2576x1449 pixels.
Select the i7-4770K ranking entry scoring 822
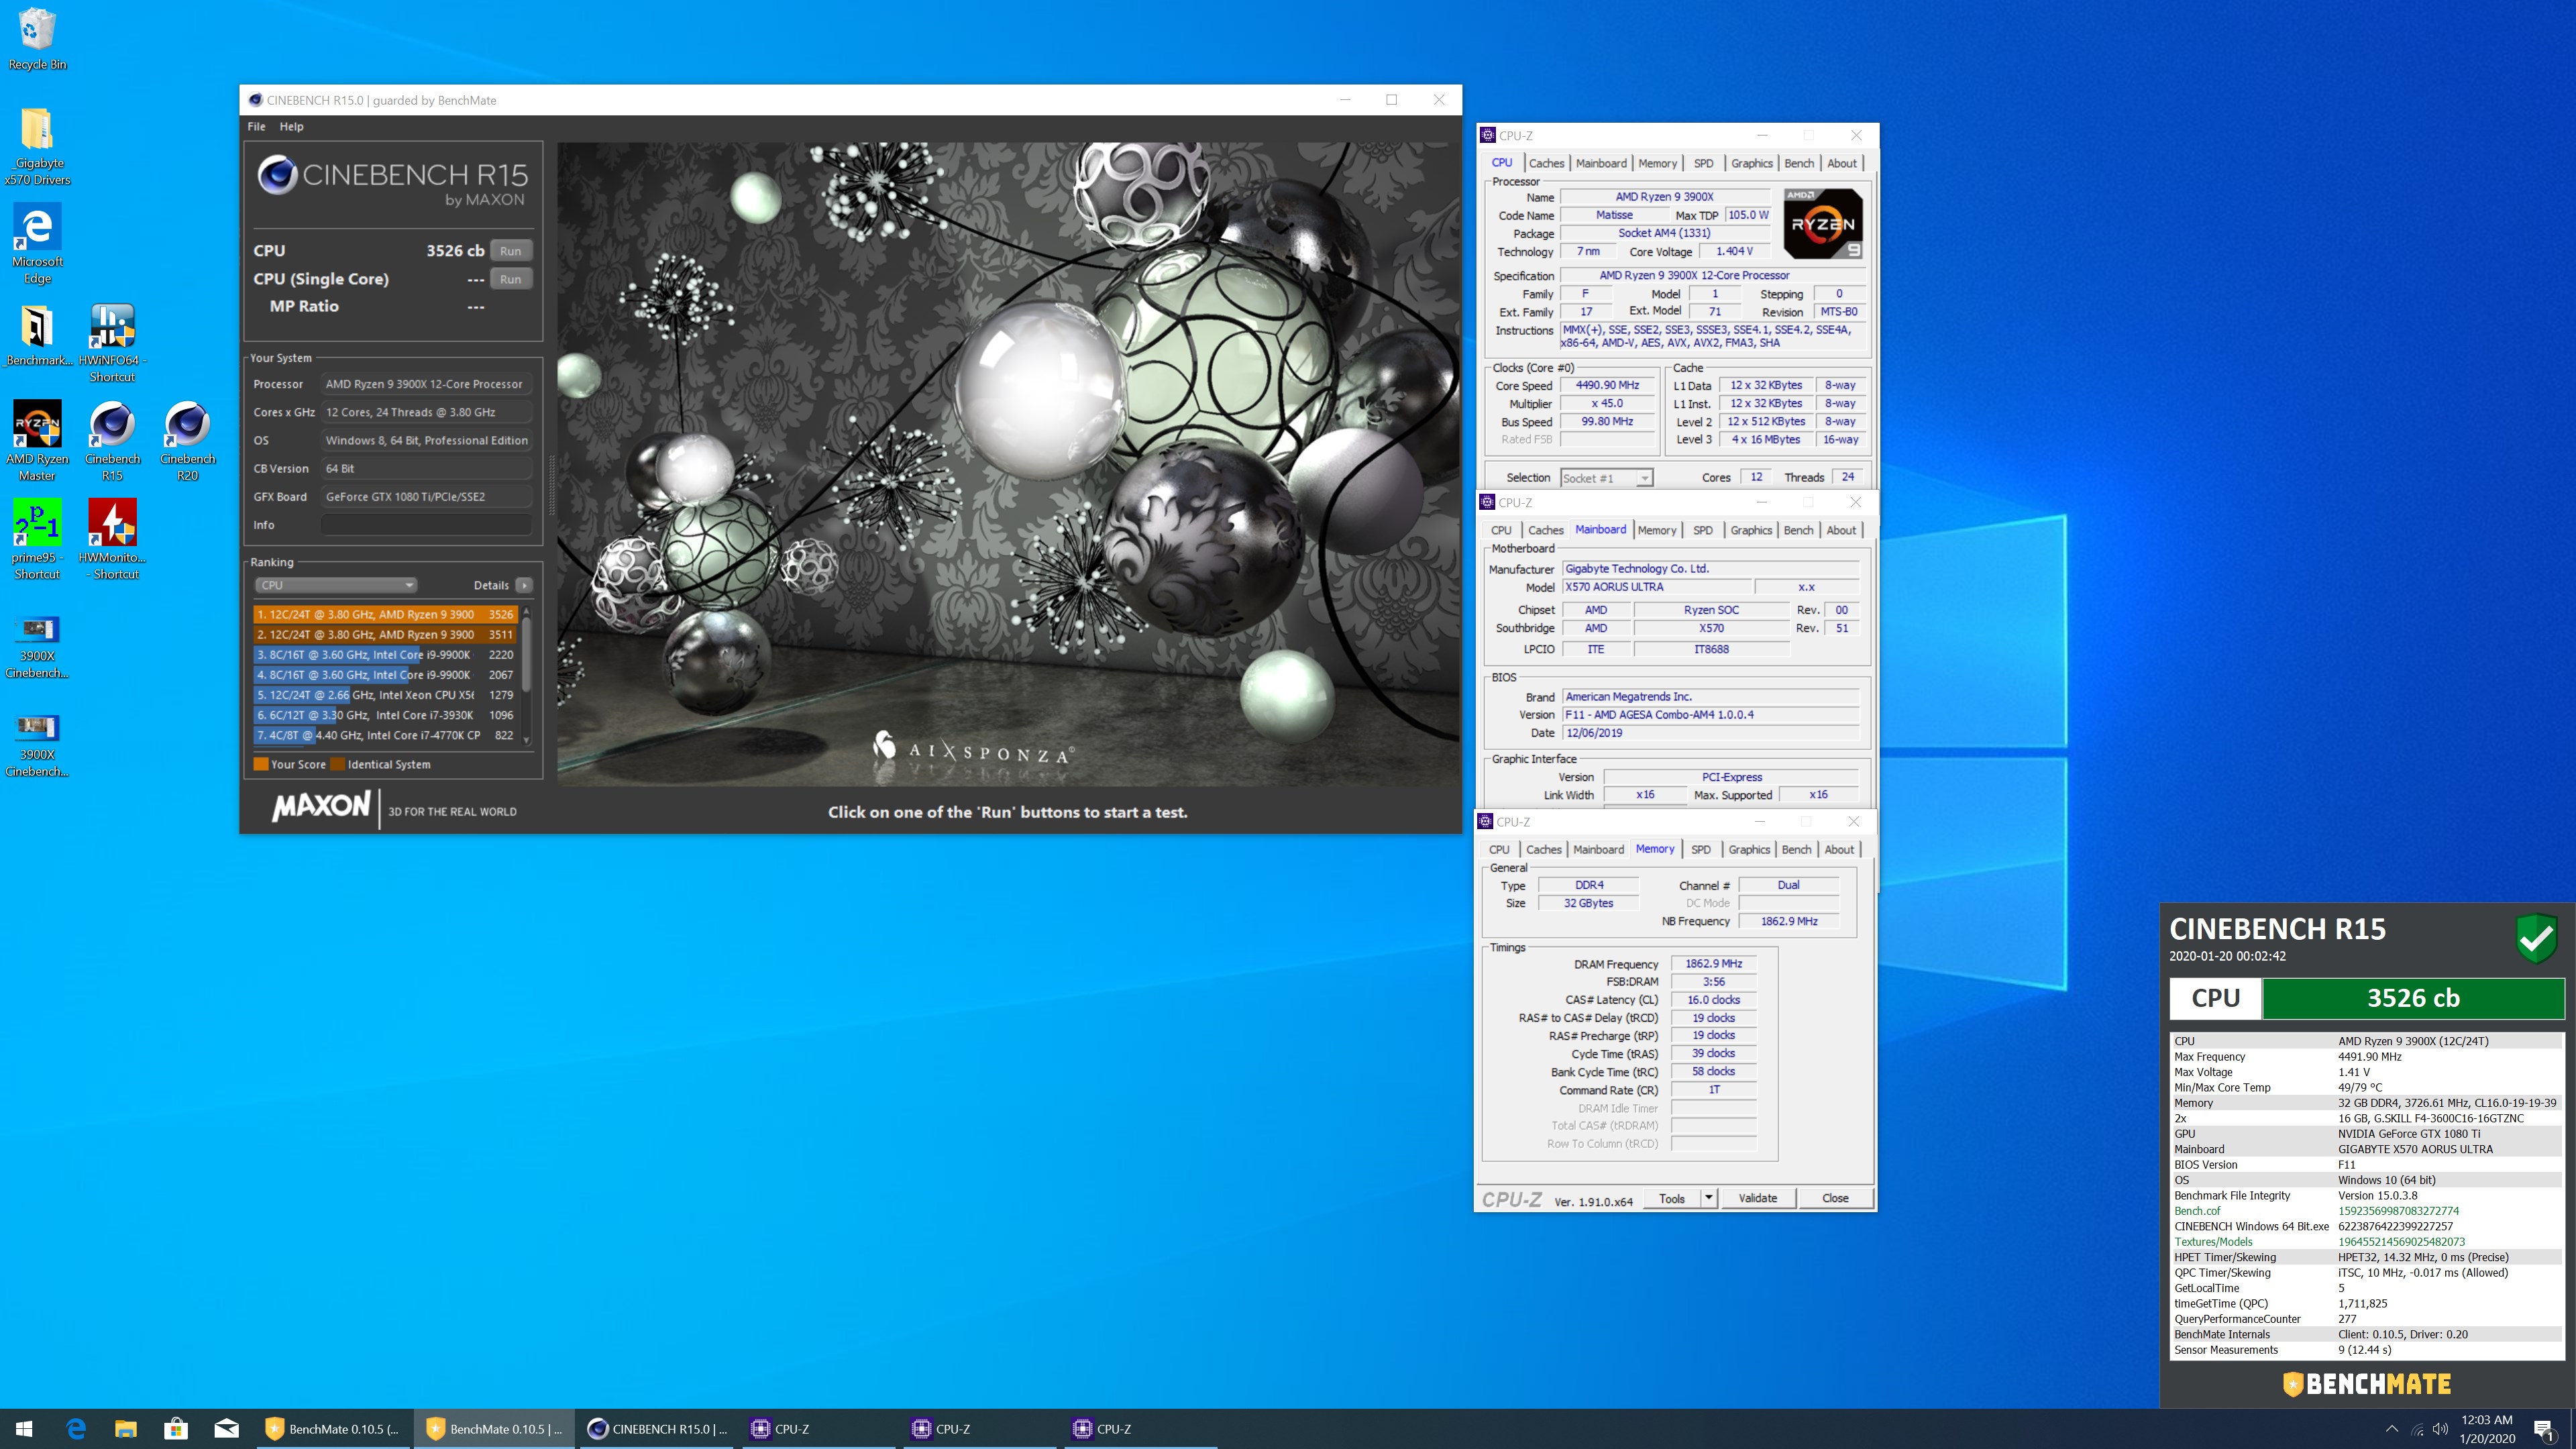coord(386,735)
